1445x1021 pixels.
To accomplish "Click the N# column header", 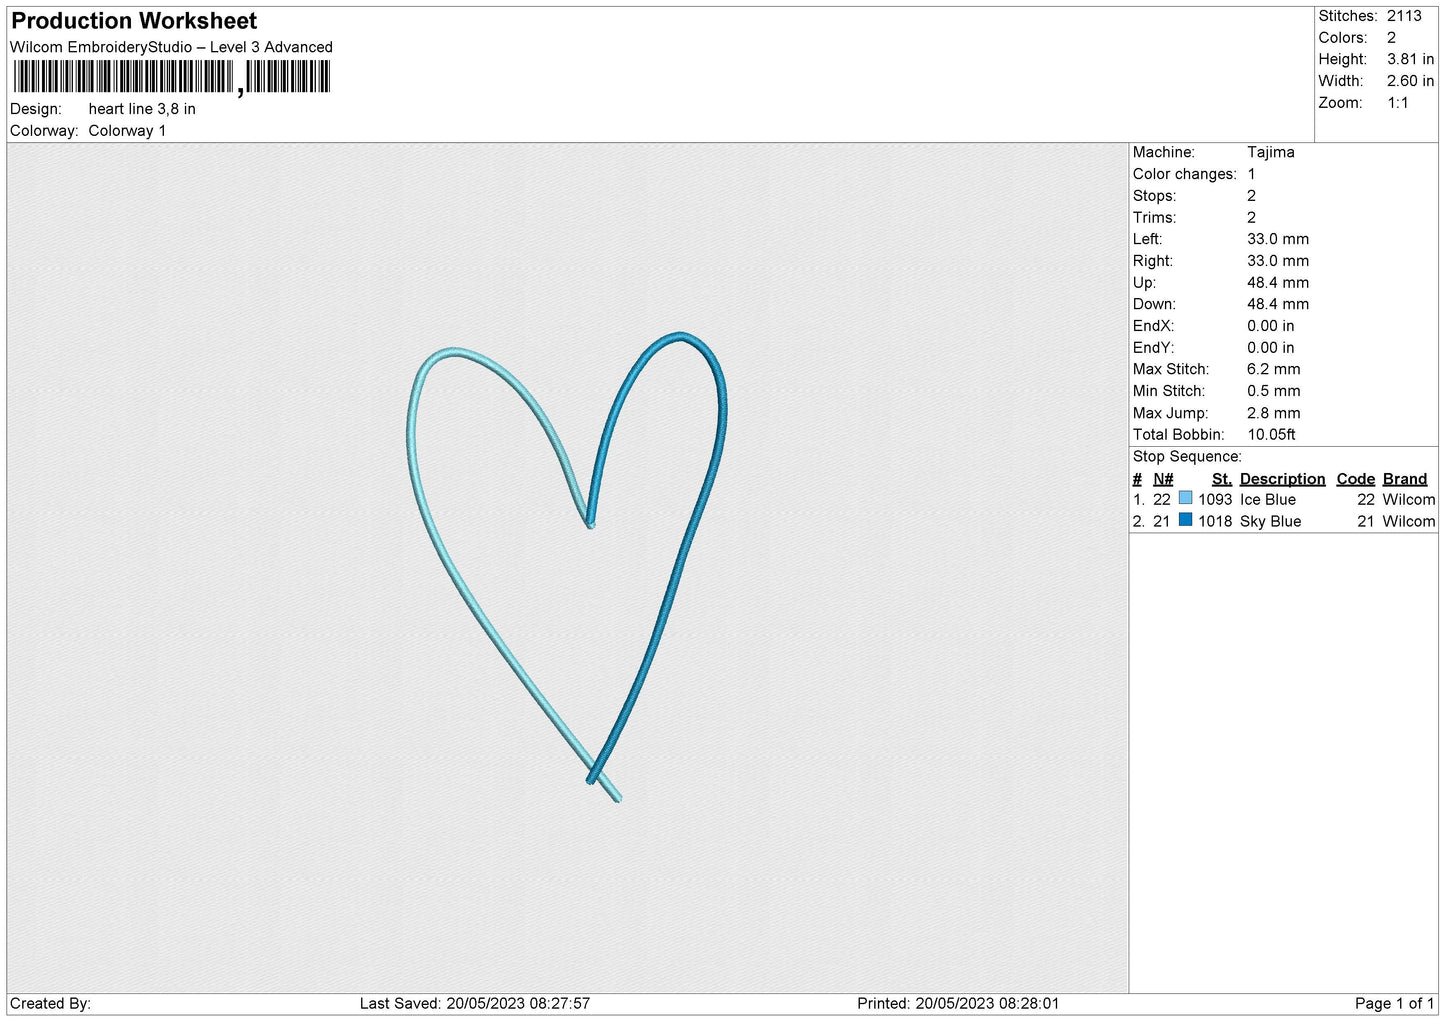I will pyautogui.click(x=1163, y=479).
